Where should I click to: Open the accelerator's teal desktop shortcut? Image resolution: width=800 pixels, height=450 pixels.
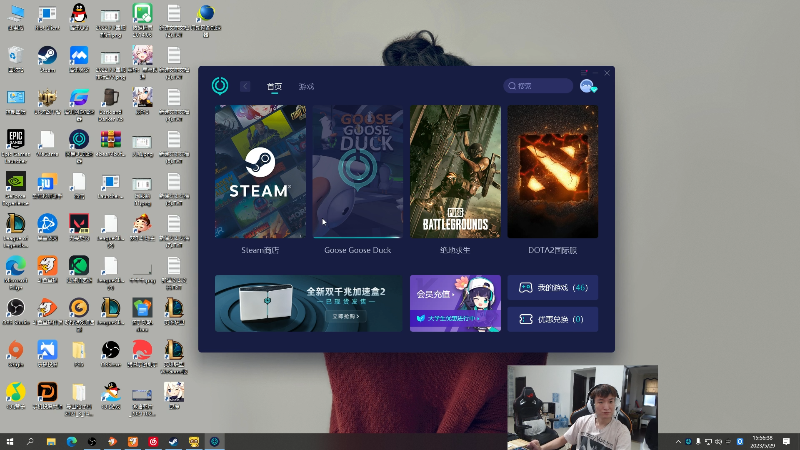(79, 146)
